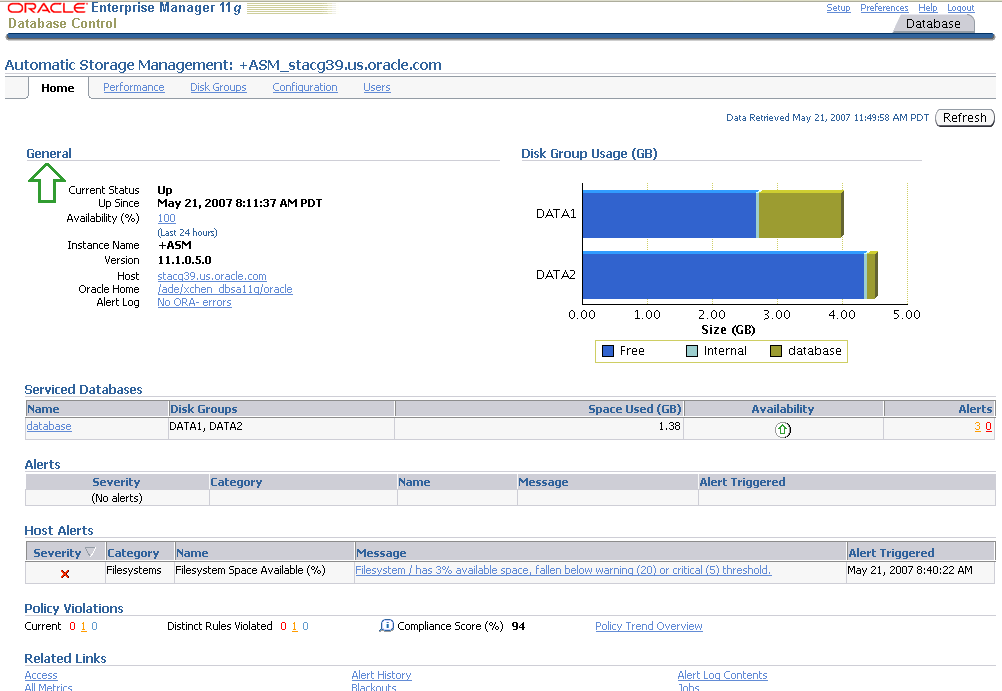Click the database link in Serviced Databases
This screenshot has height=691, width=1002.
pyautogui.click(x=49, y=426)
